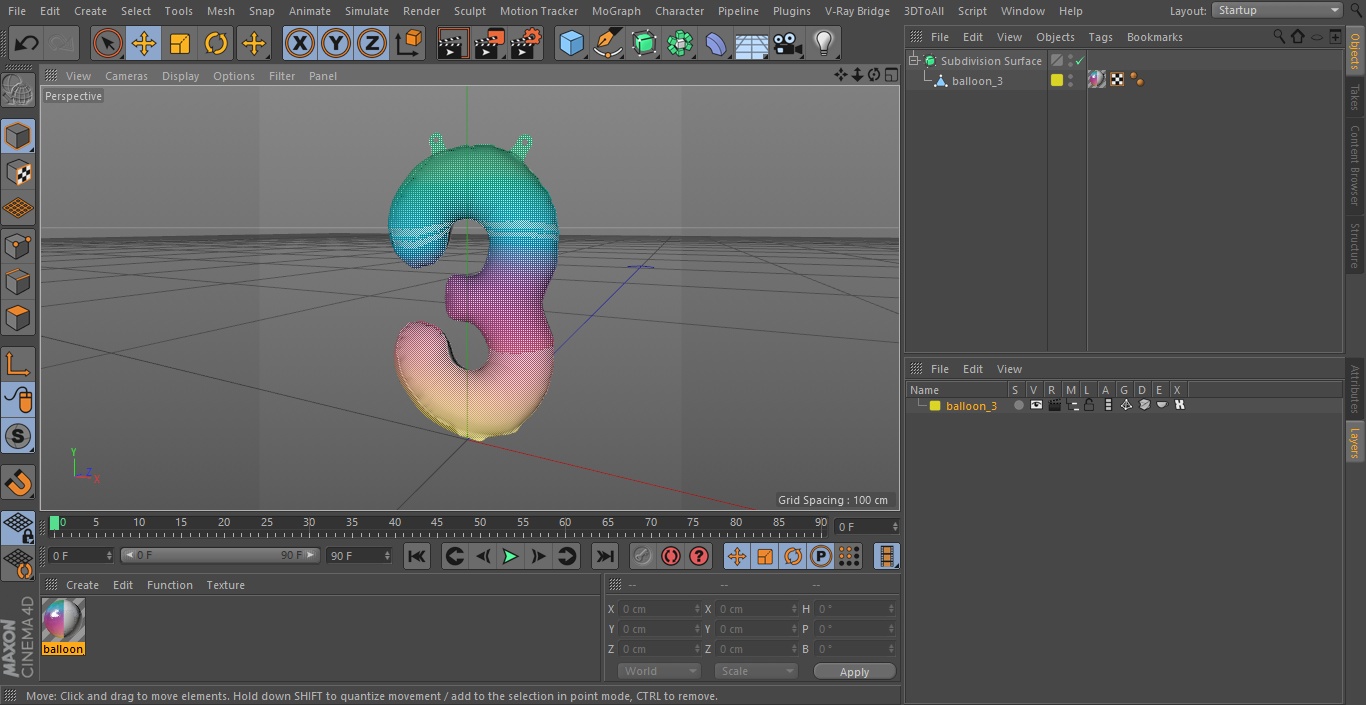Add a Light object bulb icon
The image size is (1366, 705).
[824, 43]
